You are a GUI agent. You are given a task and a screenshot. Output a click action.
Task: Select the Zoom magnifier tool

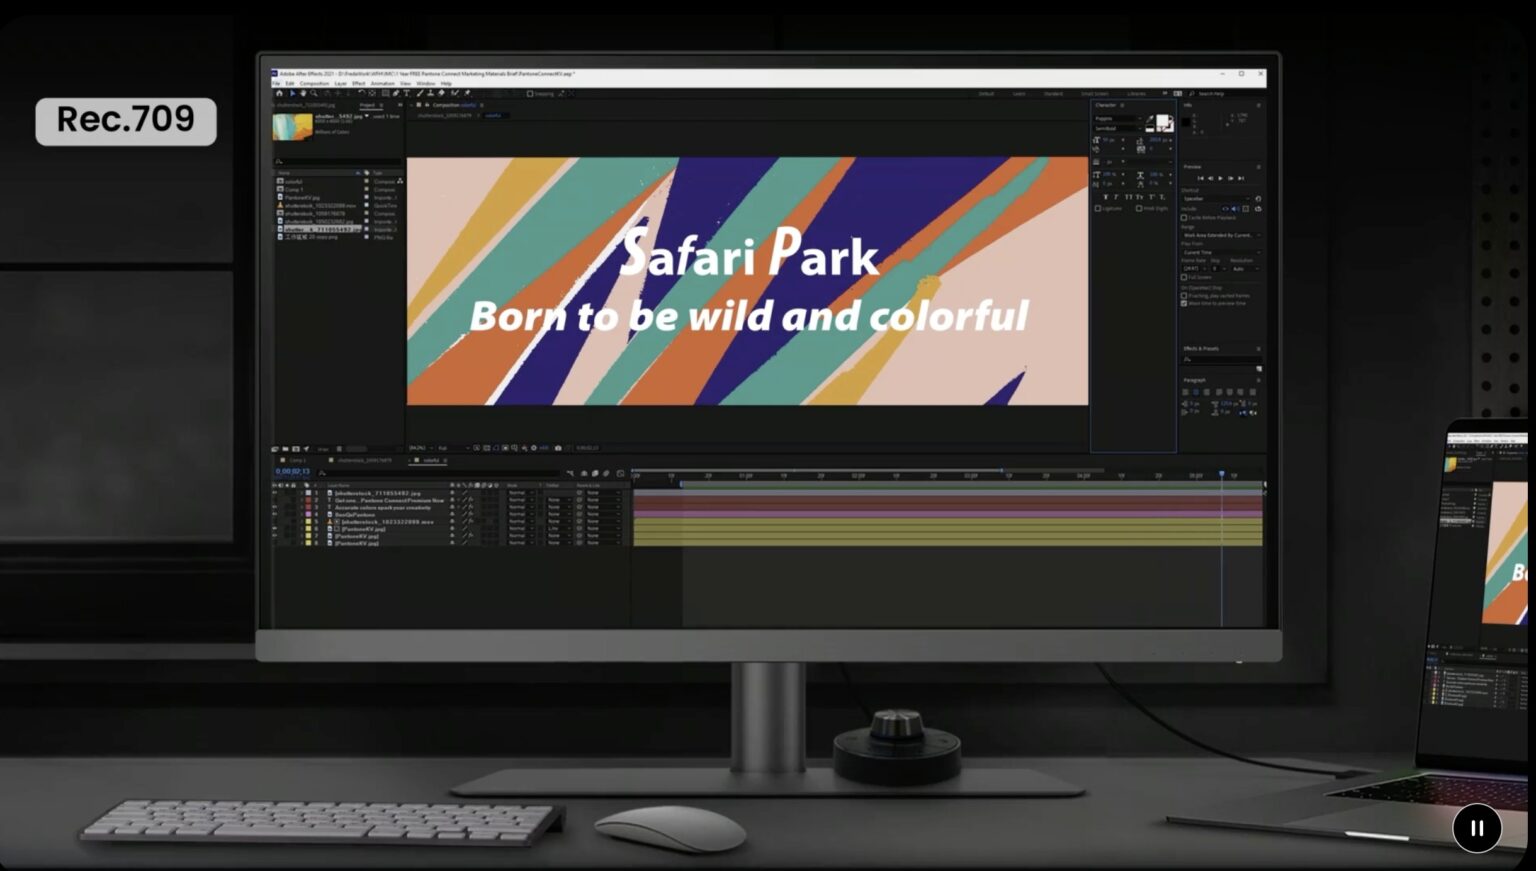314,93
